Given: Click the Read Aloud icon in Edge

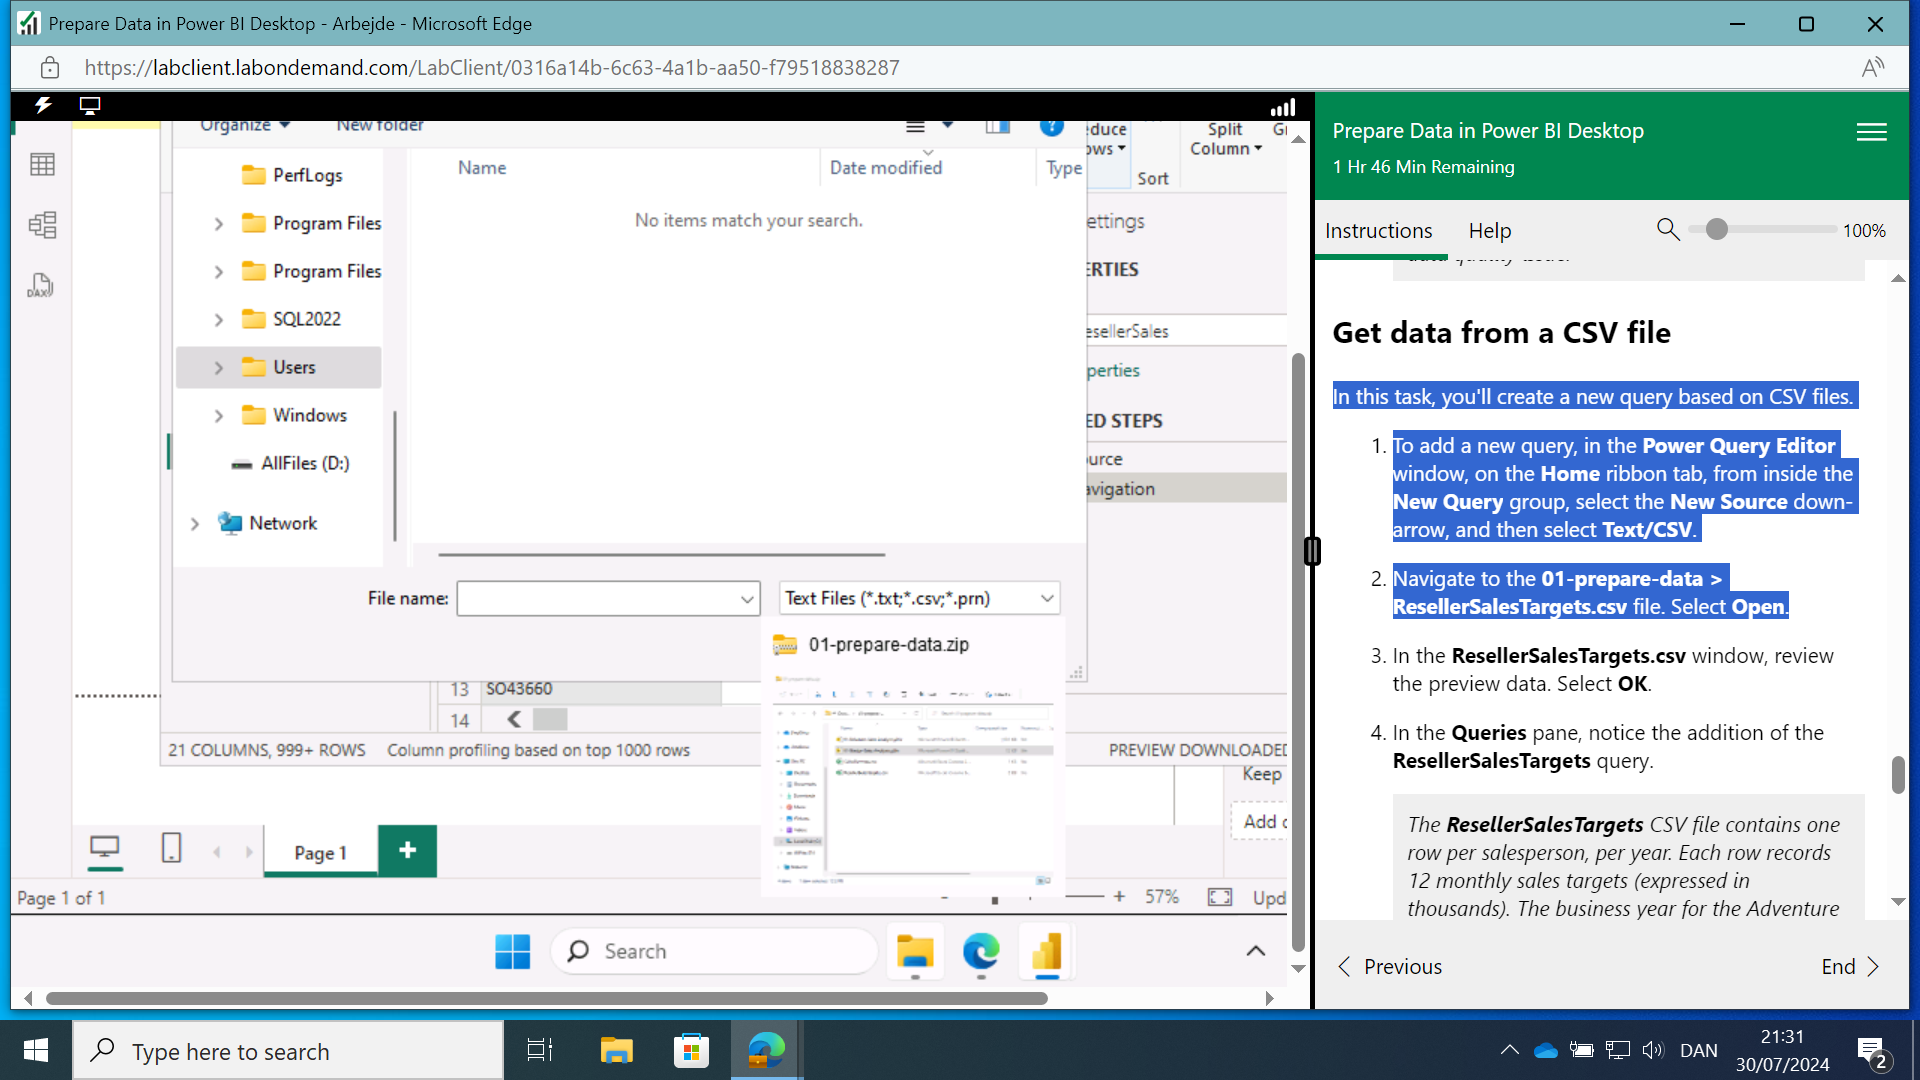Looking at the screenshot, I should click(1872, 68).
